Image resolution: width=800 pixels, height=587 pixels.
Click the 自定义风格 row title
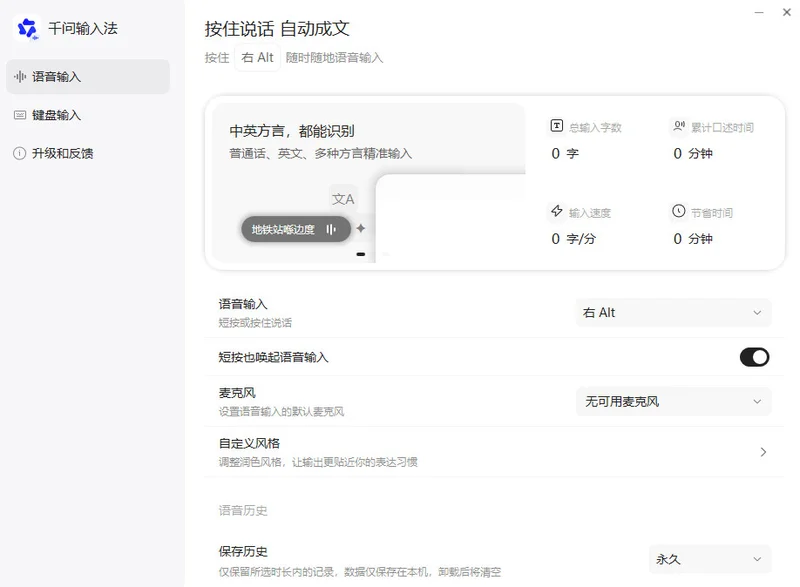(x=249, y=443)
